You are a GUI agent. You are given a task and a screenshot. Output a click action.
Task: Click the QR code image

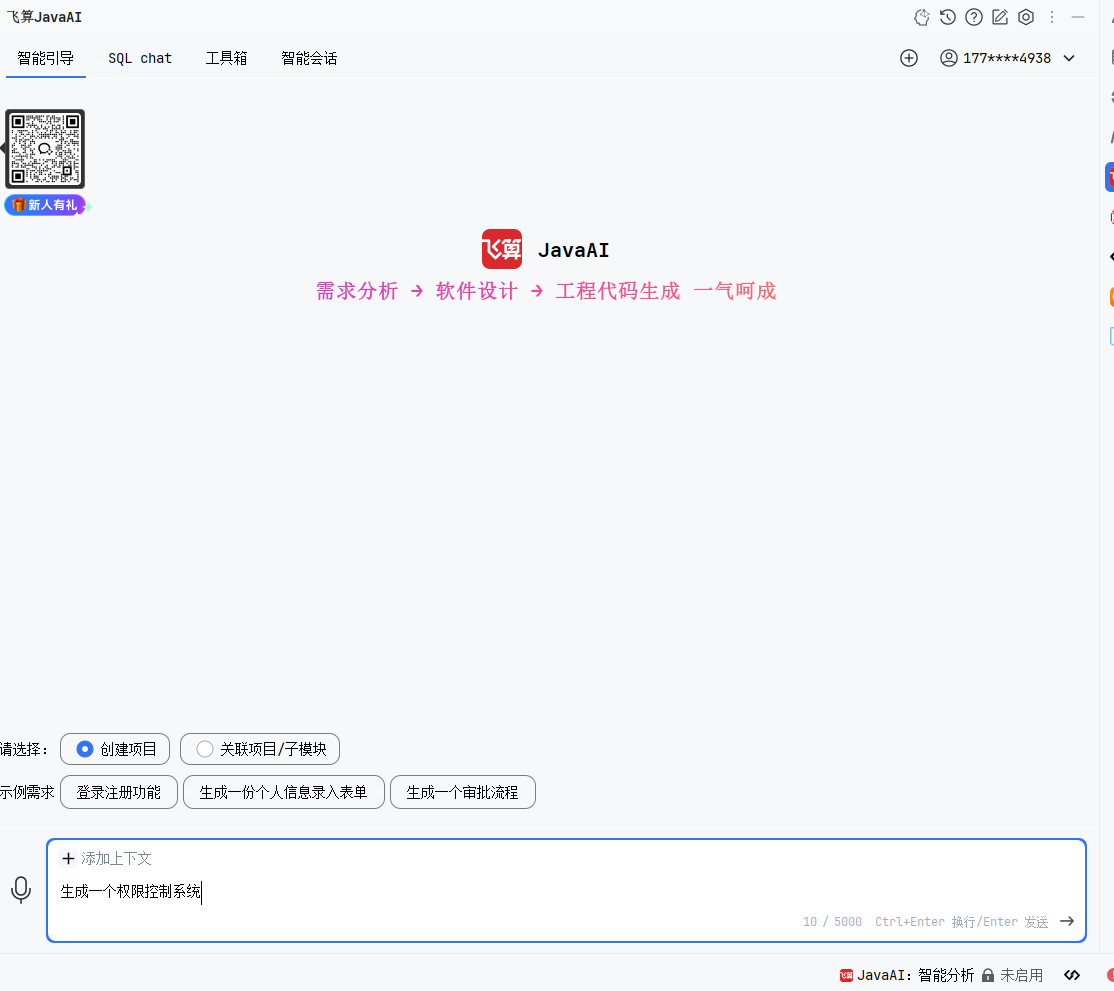(x=45, y=149)
